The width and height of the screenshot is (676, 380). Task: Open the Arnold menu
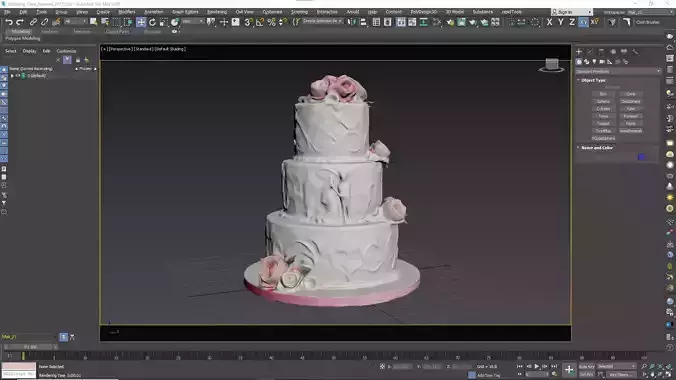tap(353, 12)
